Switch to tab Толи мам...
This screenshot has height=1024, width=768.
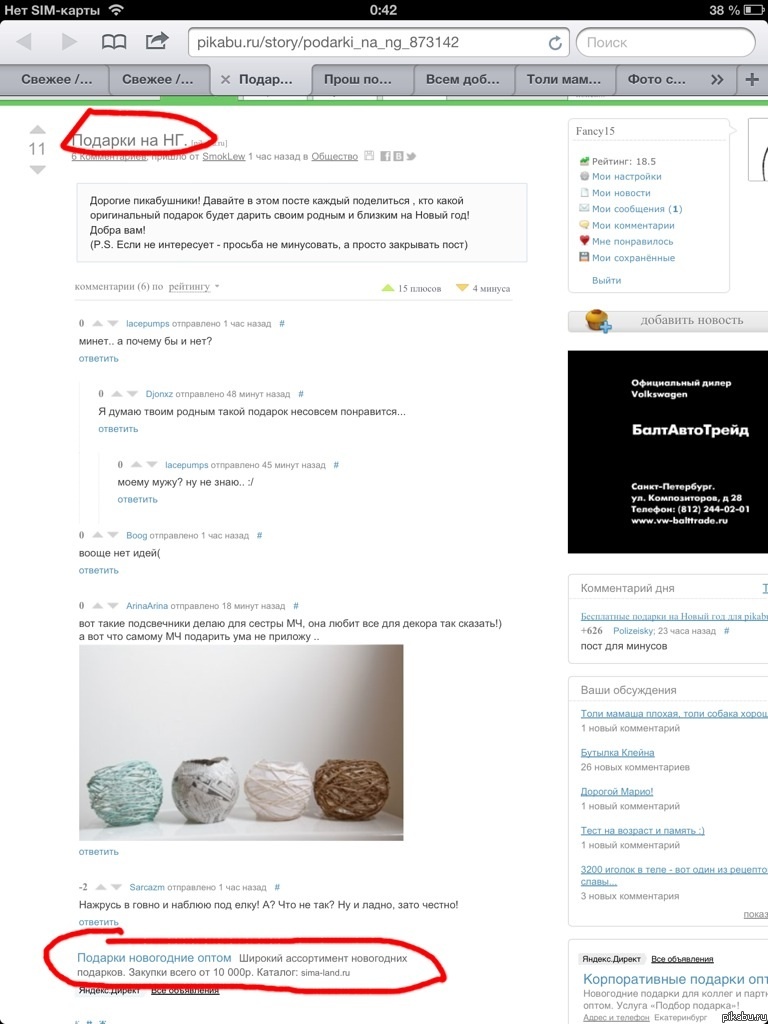point(564,80)
